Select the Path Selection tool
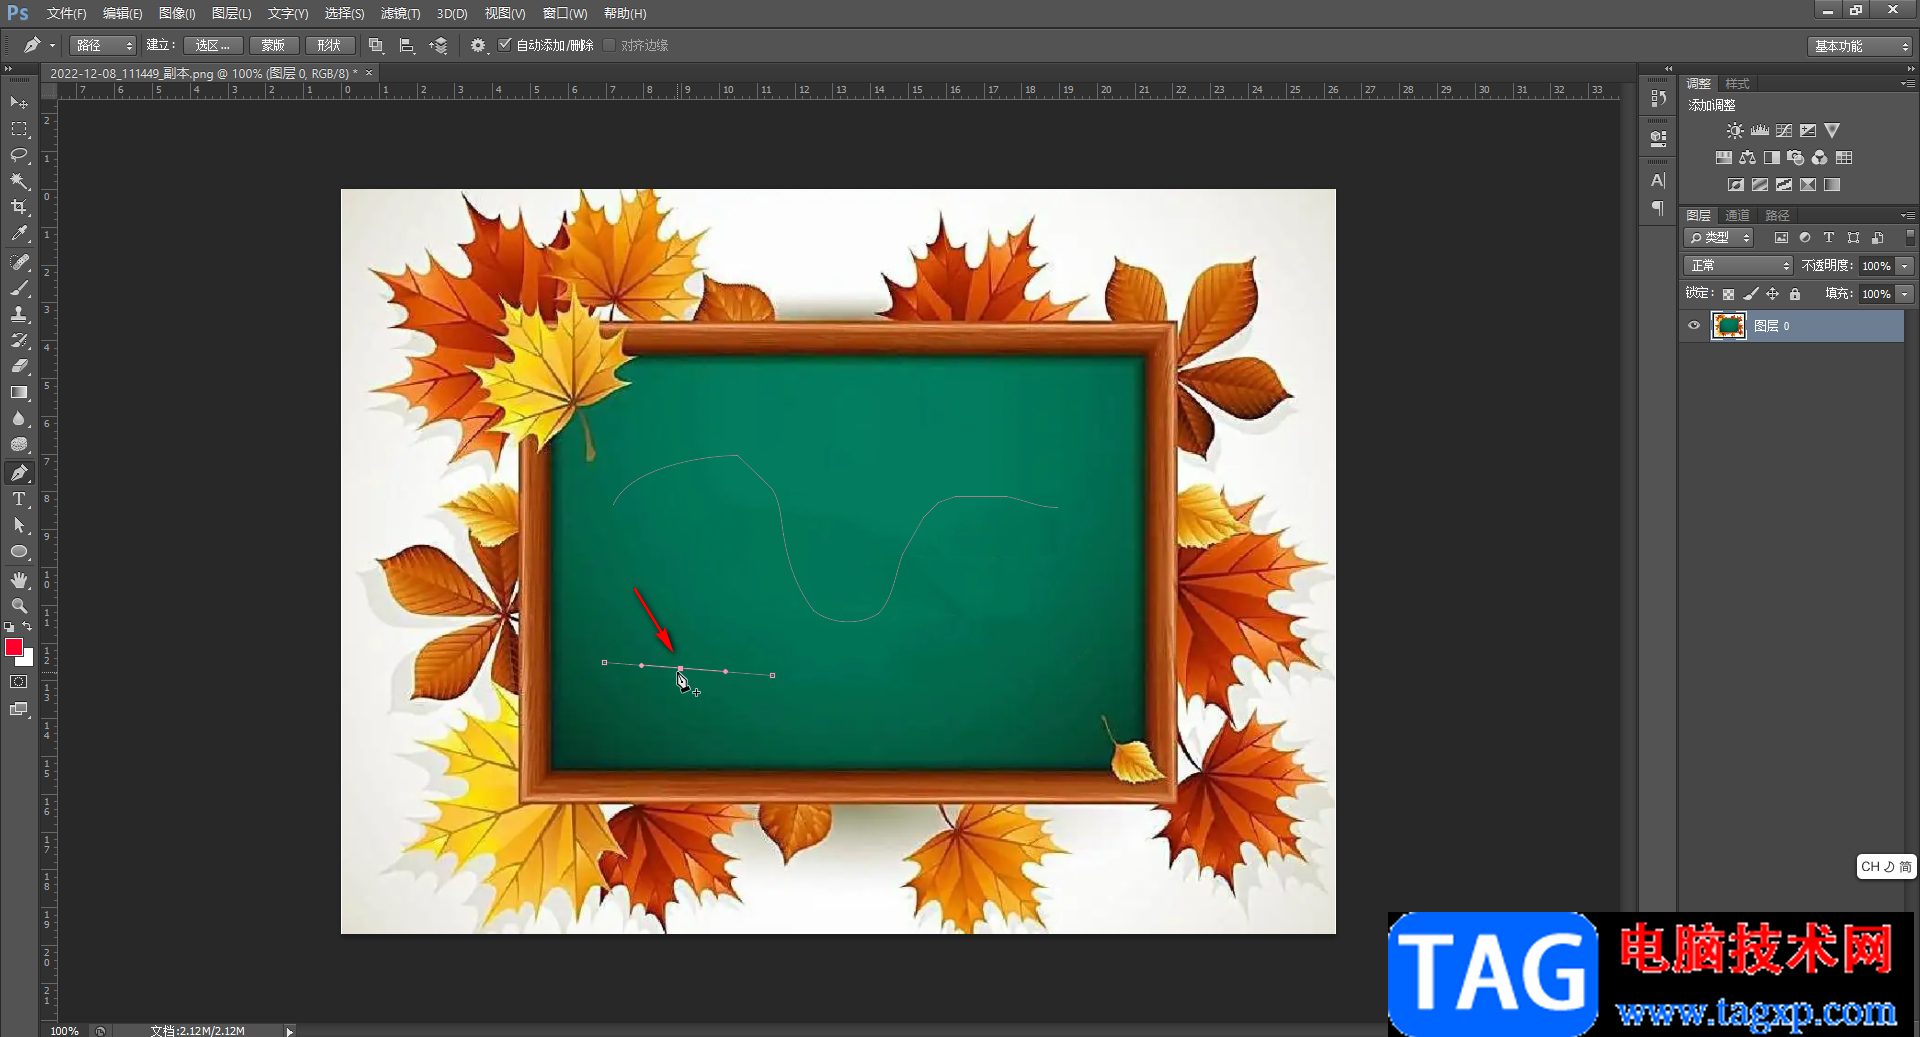1920x1037 pixels. pyautogui.click(x=19, y=525)
